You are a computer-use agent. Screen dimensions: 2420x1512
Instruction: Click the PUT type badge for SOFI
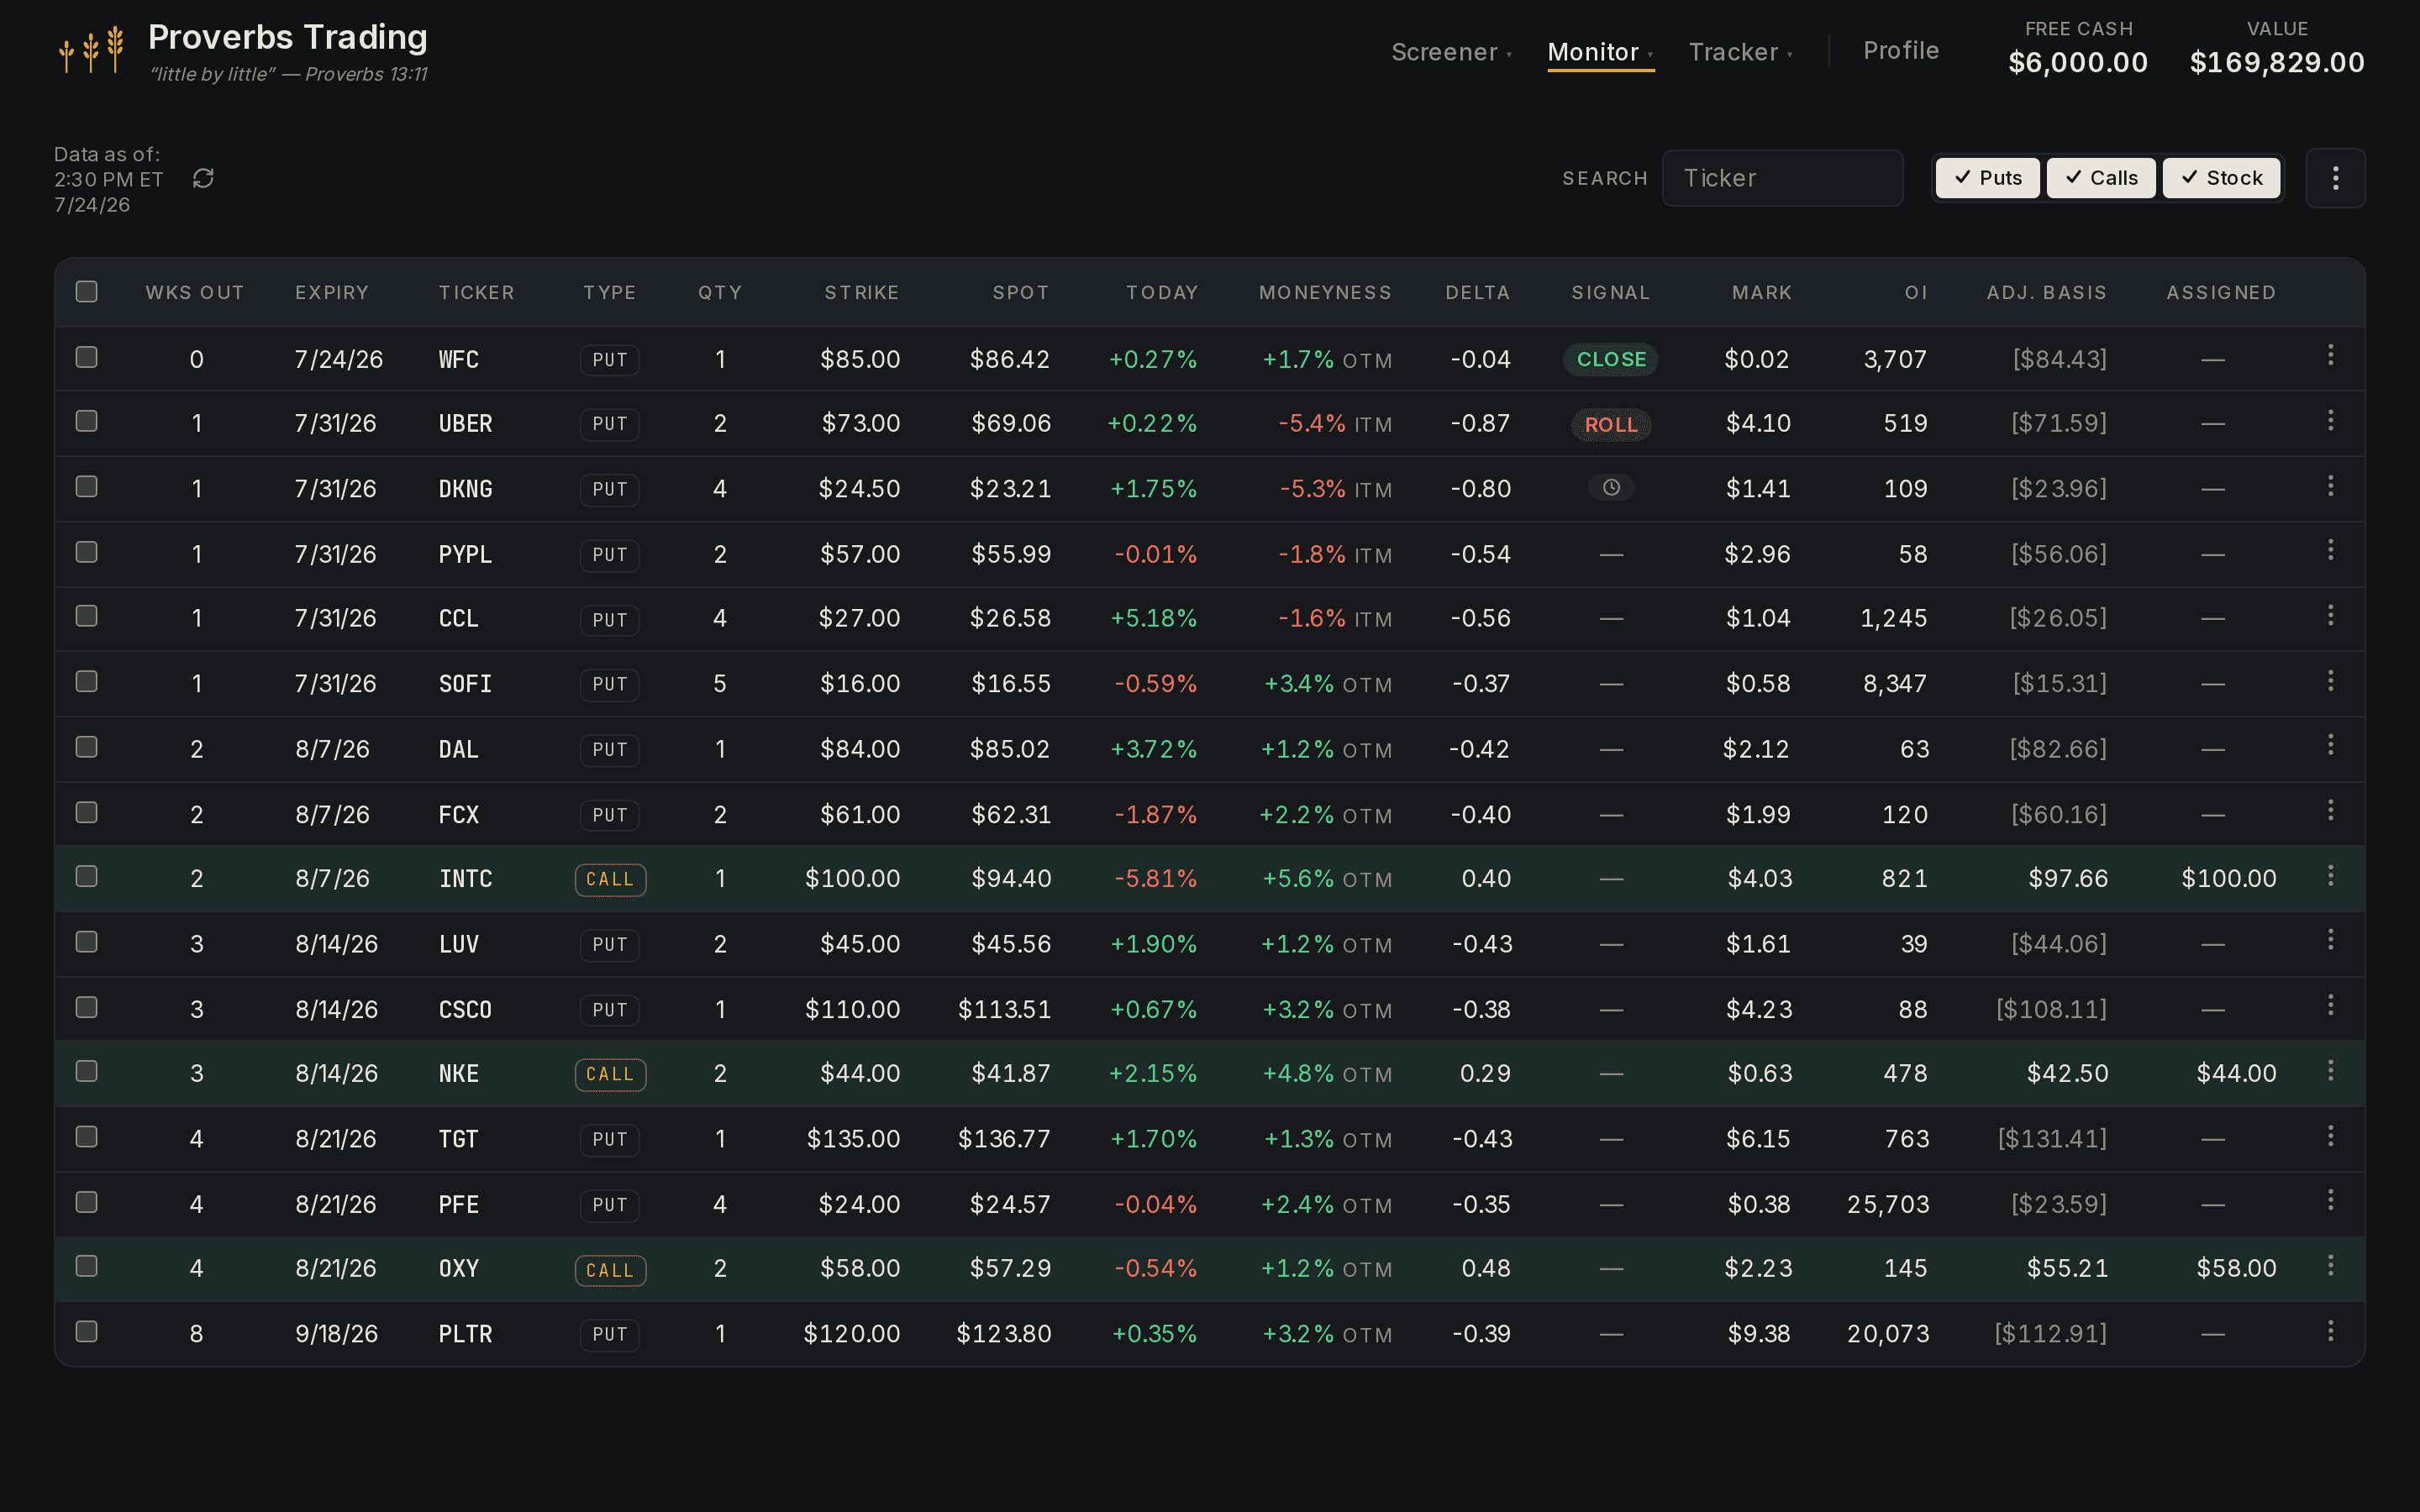[610, 684]
